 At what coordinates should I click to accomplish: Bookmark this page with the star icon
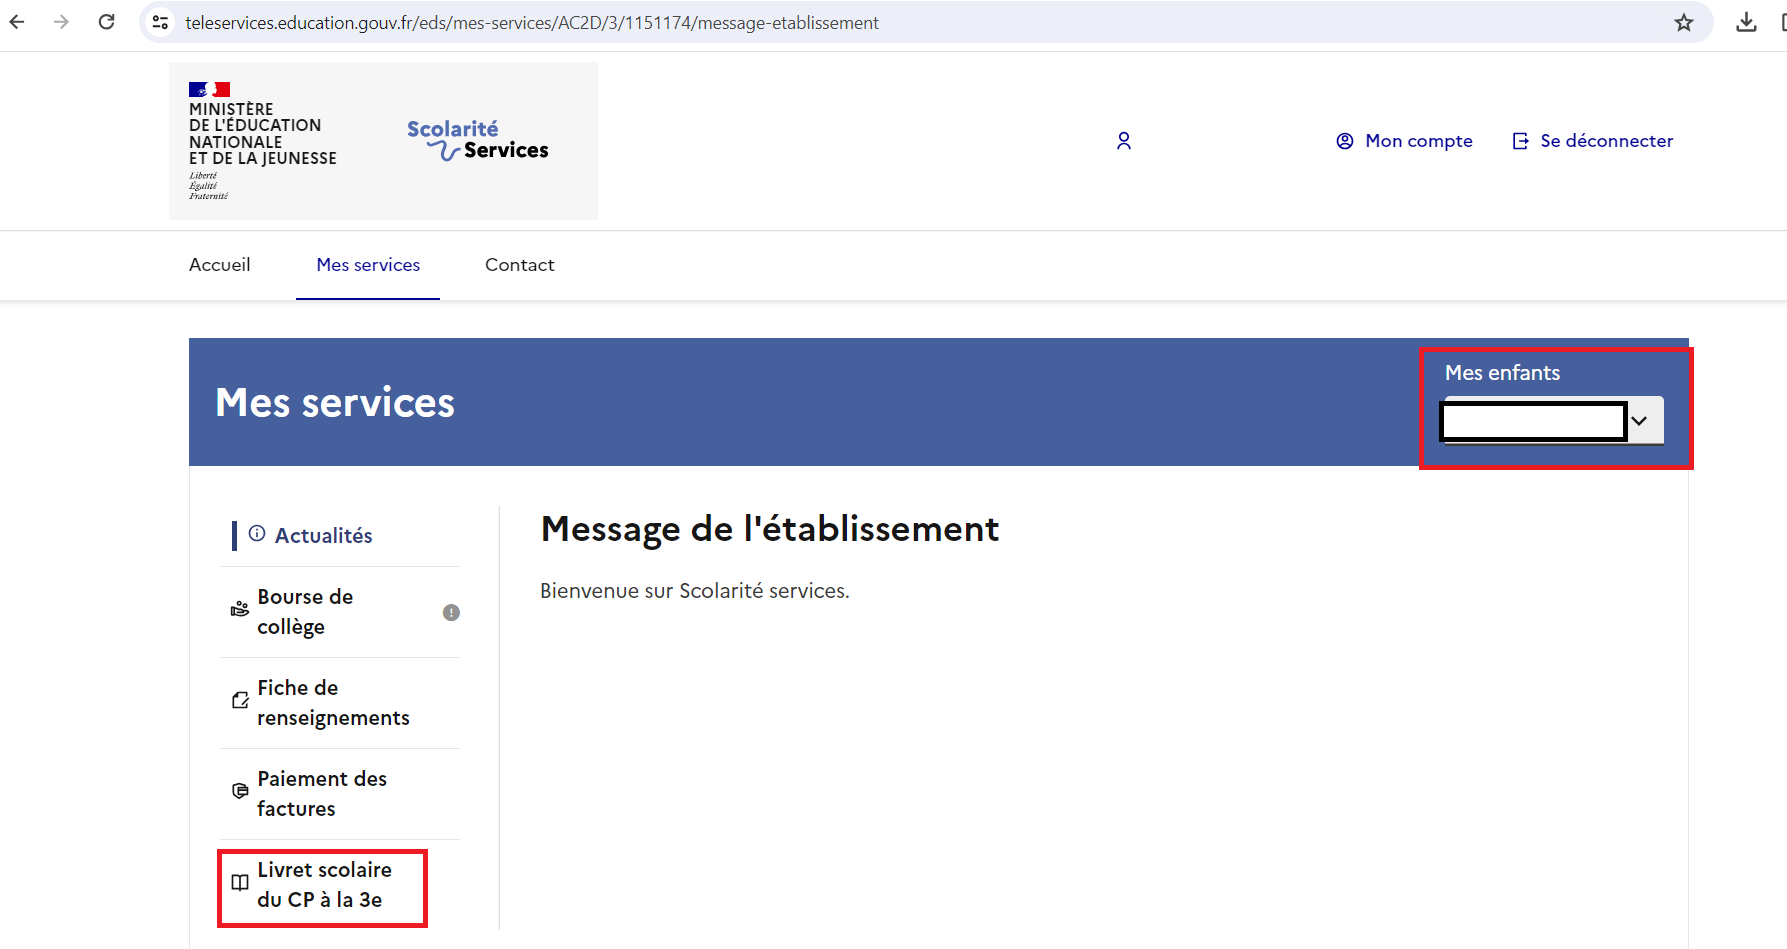(x=1684, y=22)
